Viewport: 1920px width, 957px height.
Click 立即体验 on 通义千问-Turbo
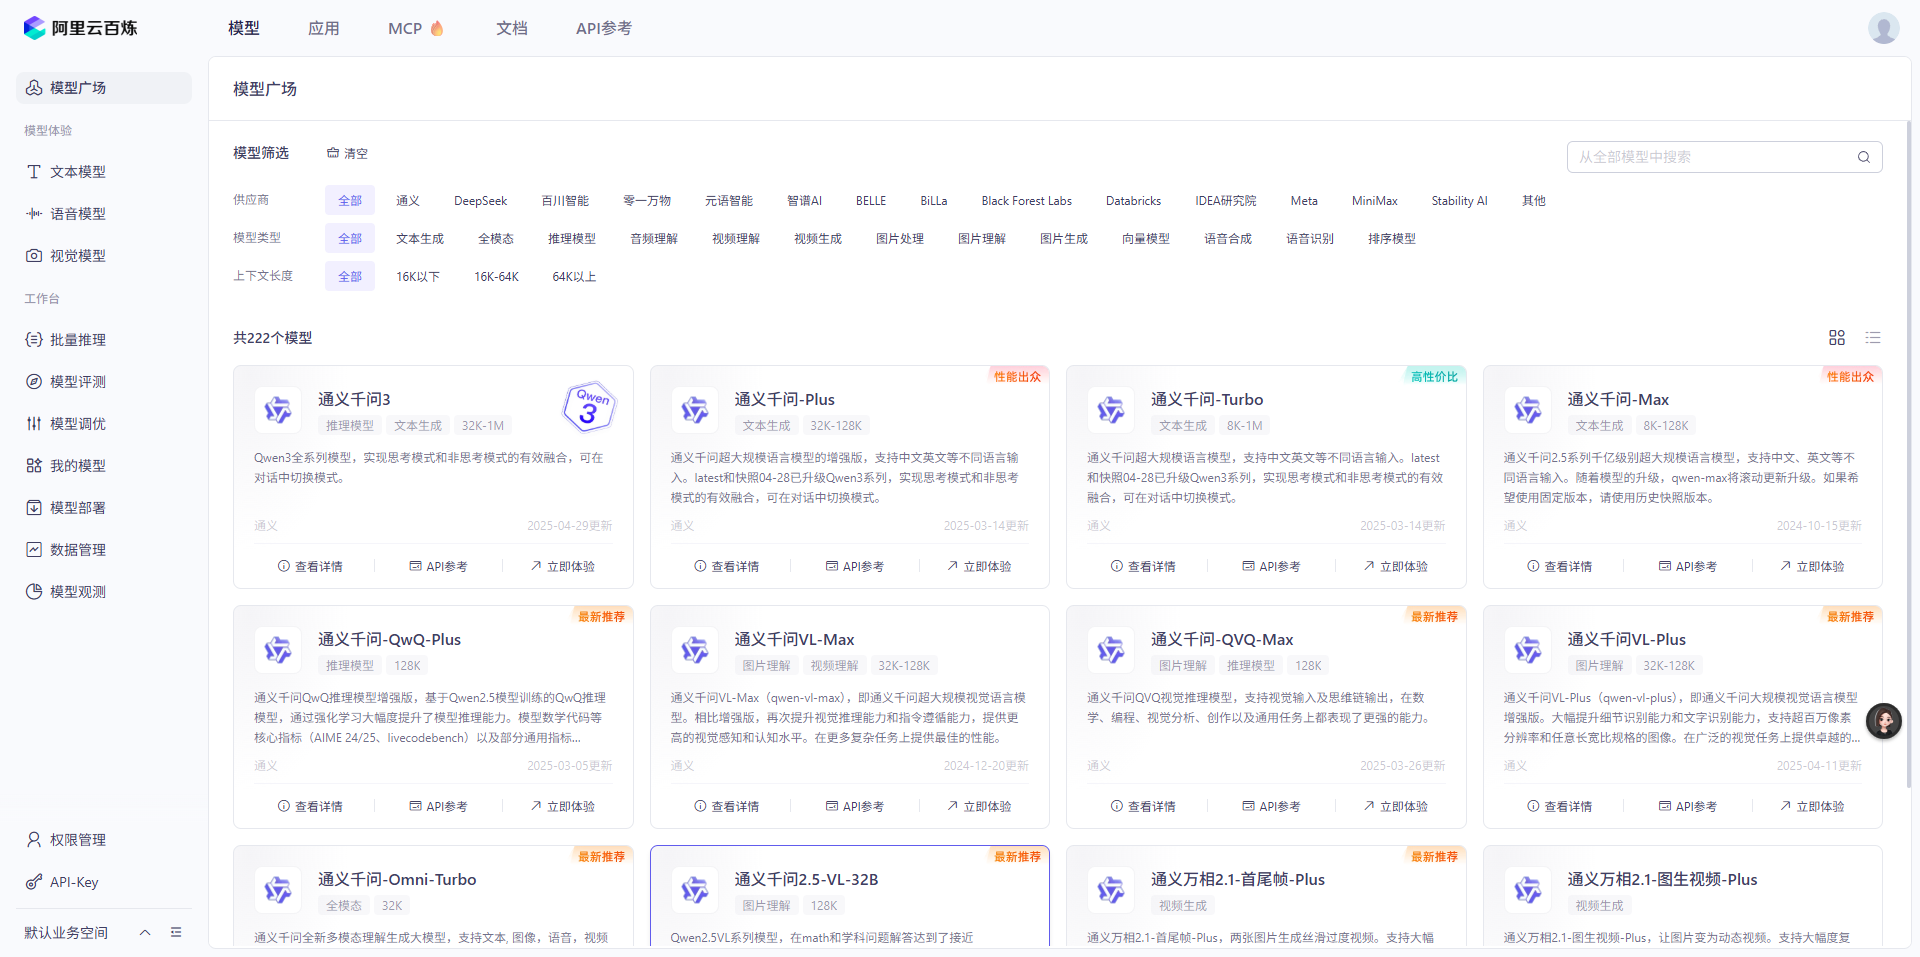[x=1395, y=566]
